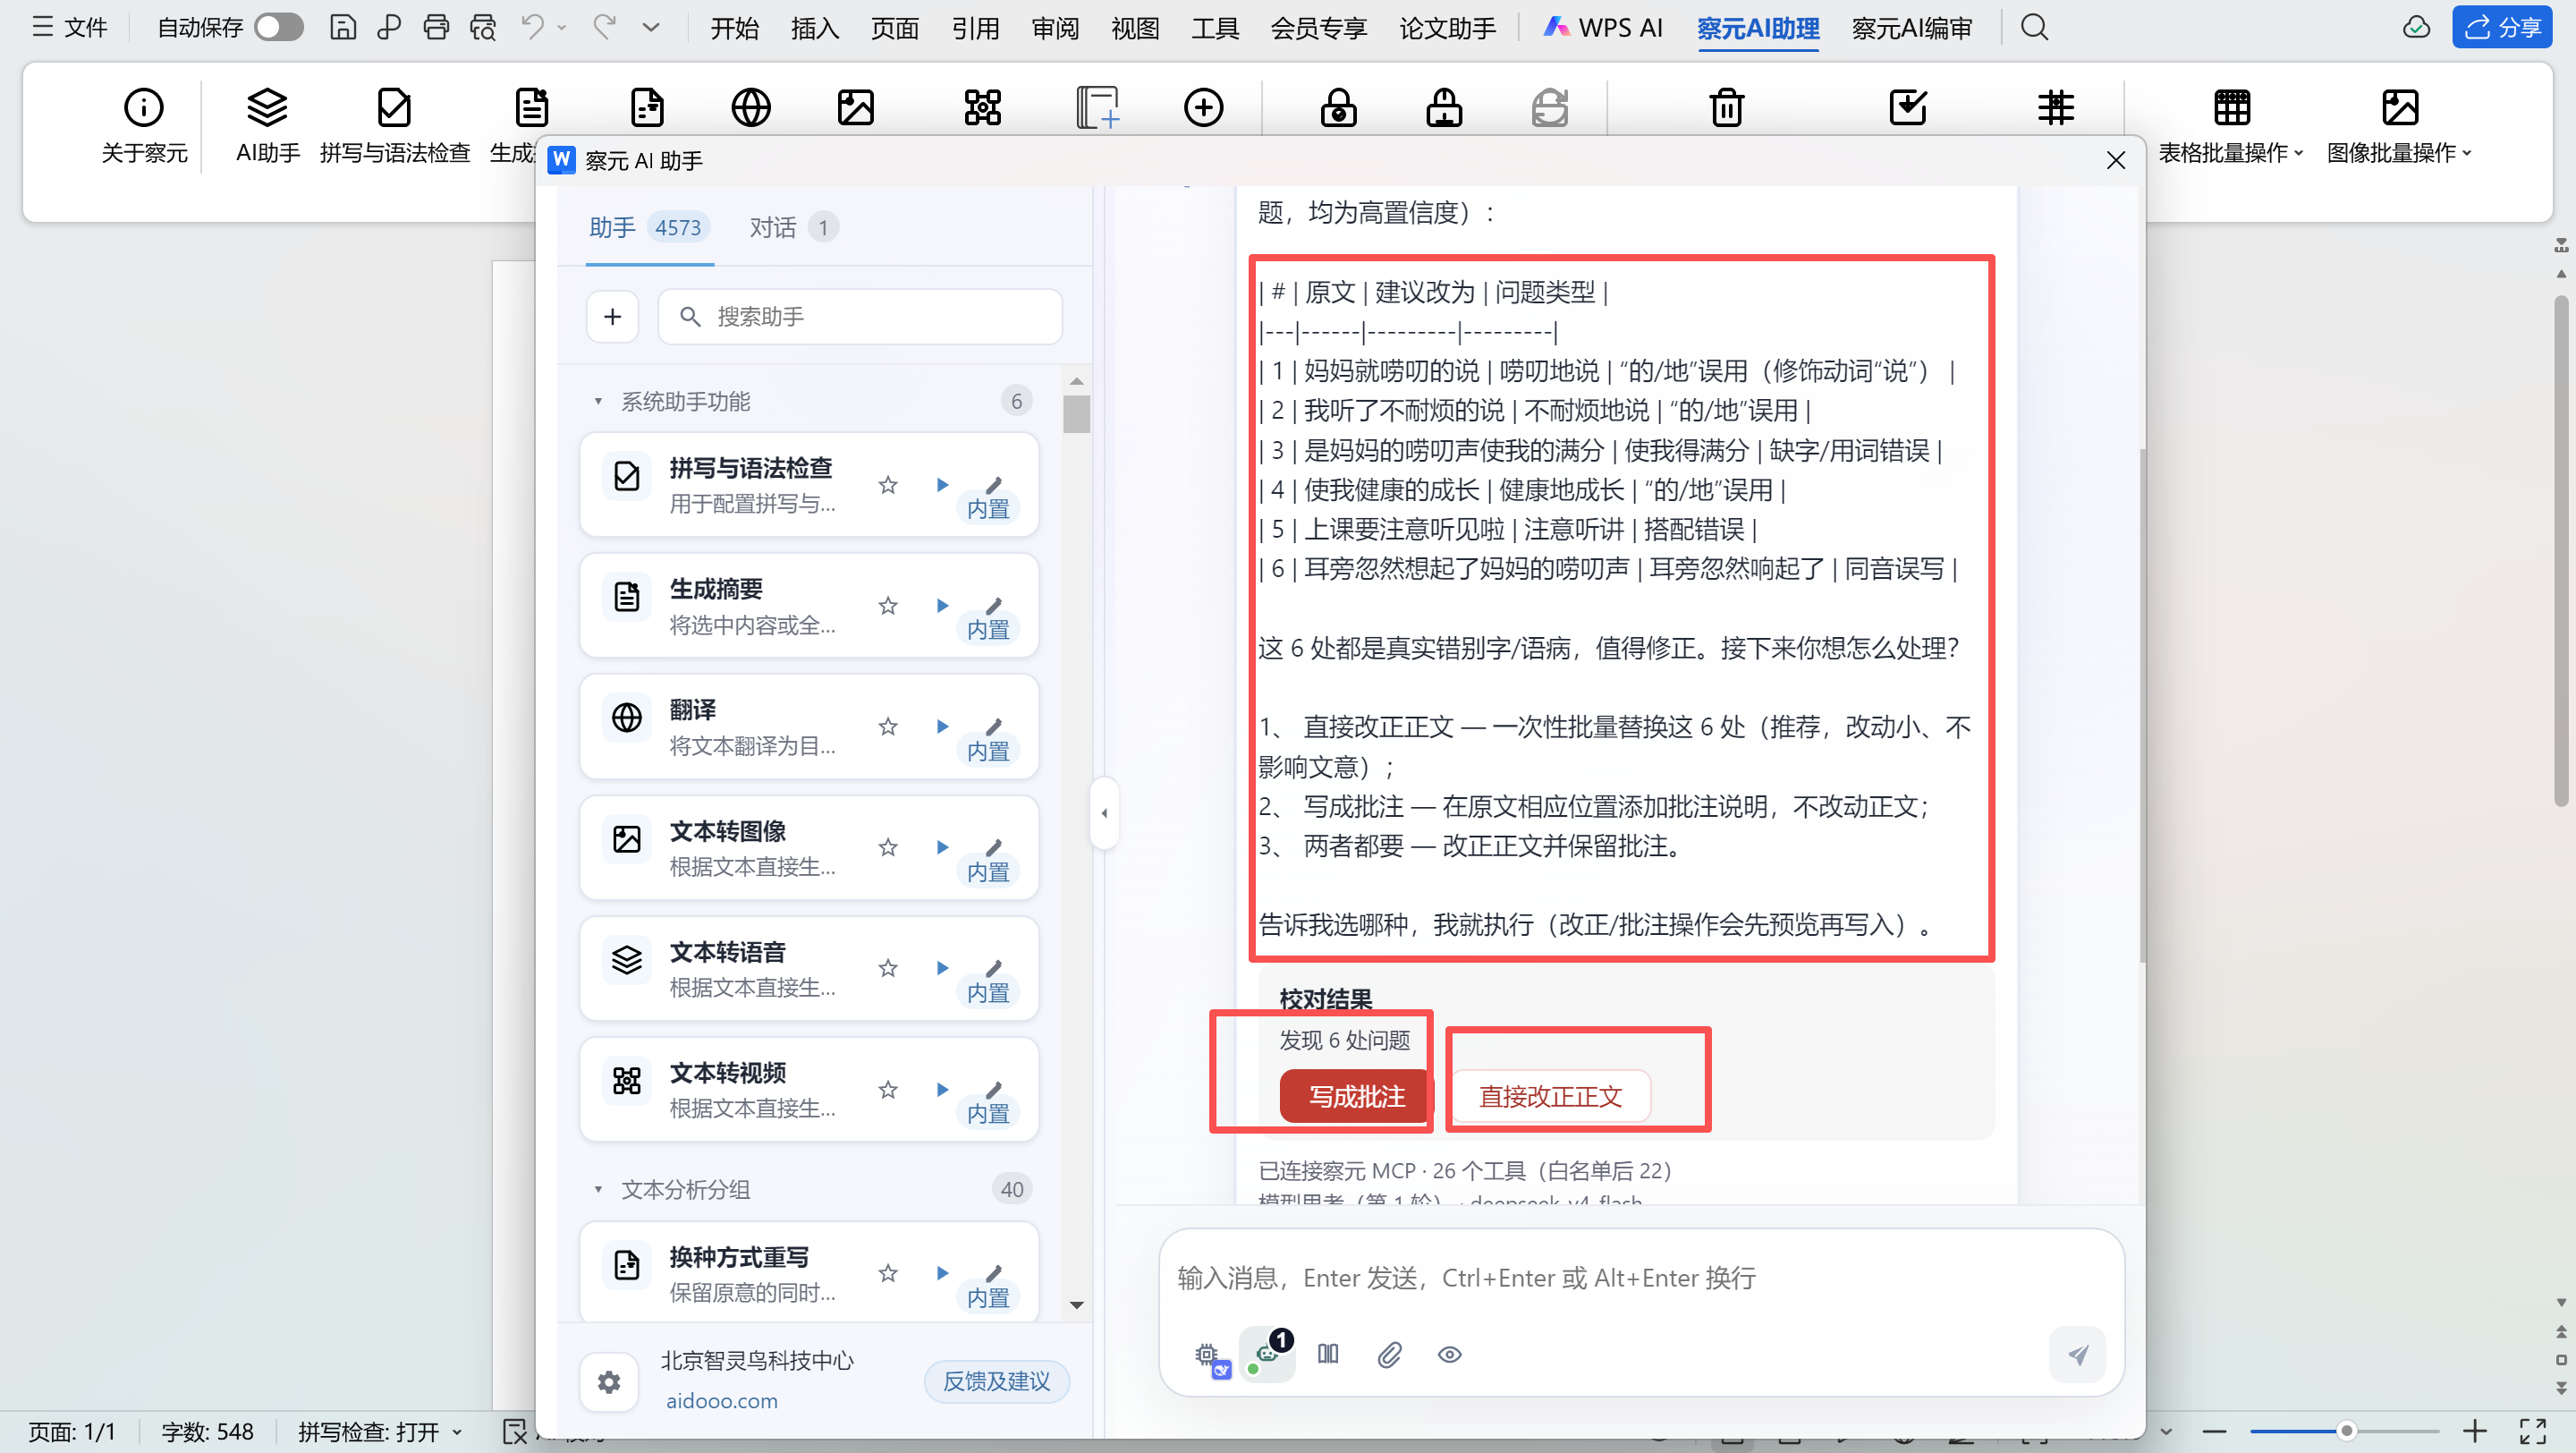2576x1453 pixels.
Task: Click the zoom slider handle in status bar
Action: pos(2346,1431)
